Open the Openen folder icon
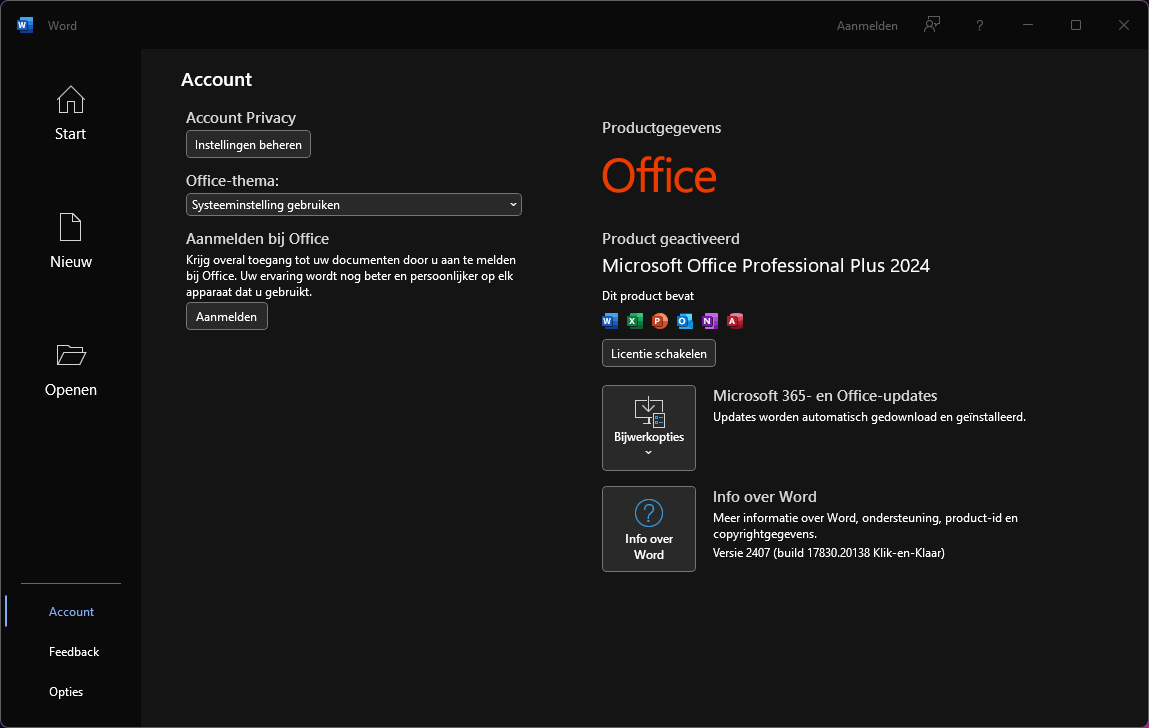Viewport: 1149px width, 728px height. 71,355
